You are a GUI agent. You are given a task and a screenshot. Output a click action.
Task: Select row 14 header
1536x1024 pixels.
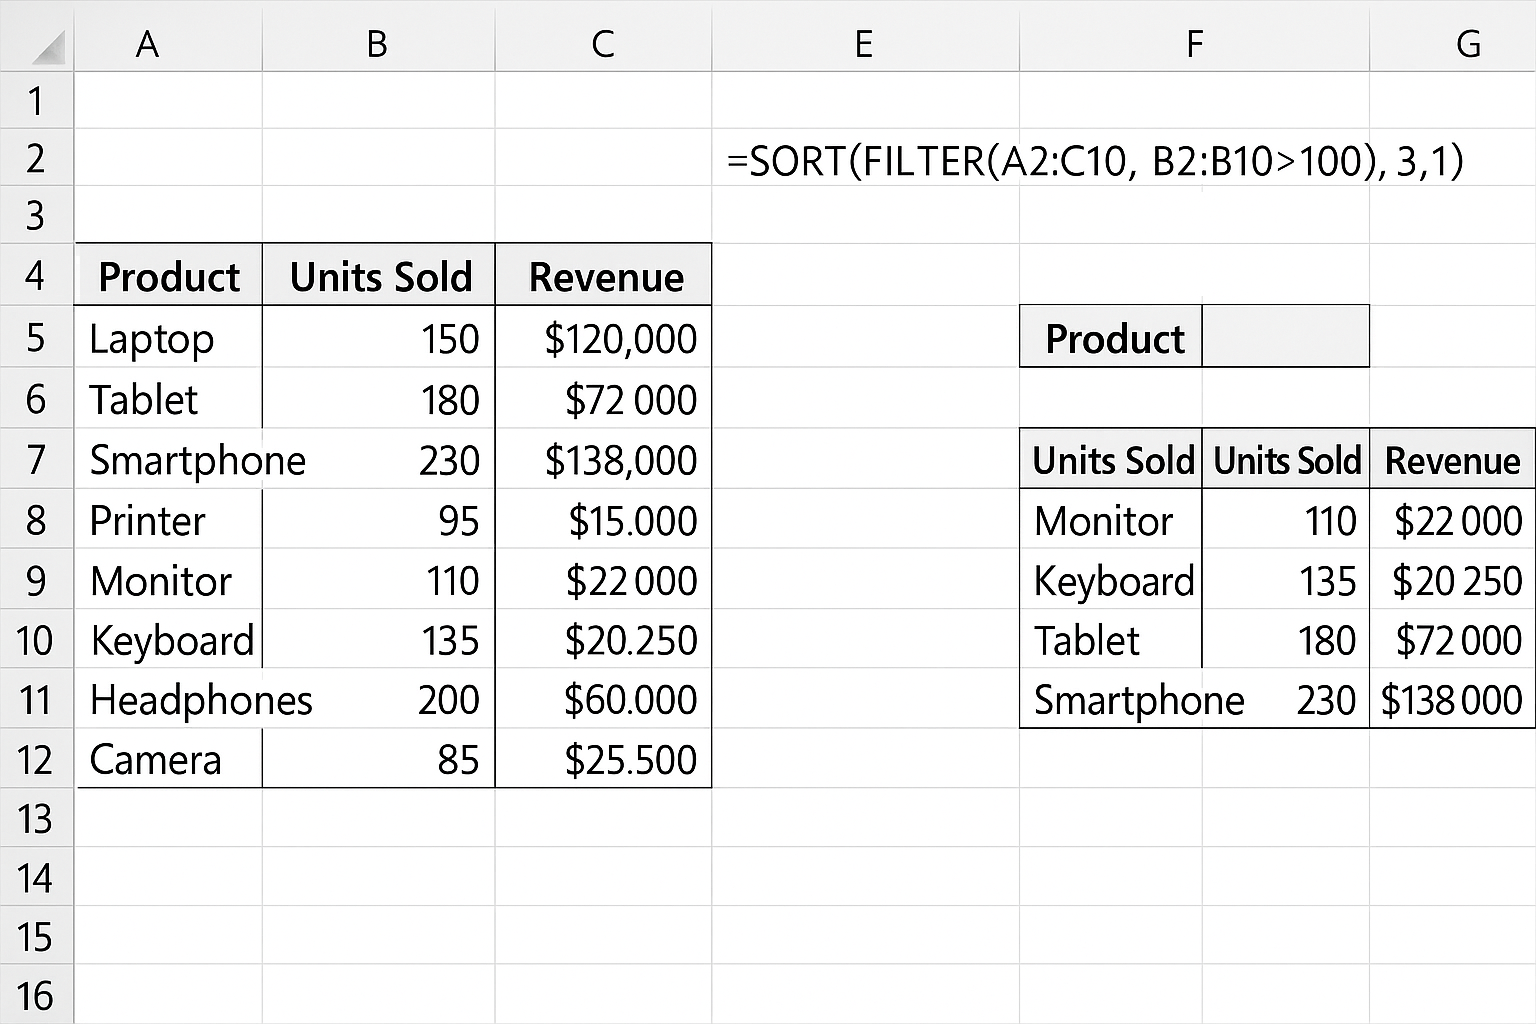coord(37,877)
